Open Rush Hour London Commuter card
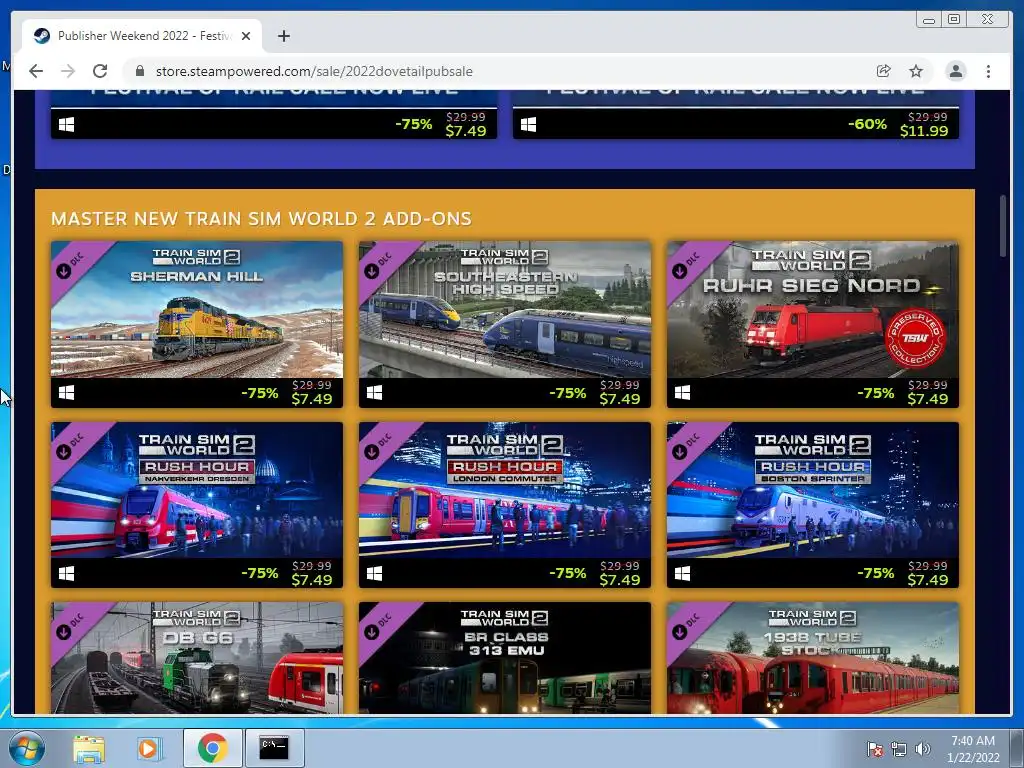This screenshot has height=768, width=1024. tap(505, 505)
